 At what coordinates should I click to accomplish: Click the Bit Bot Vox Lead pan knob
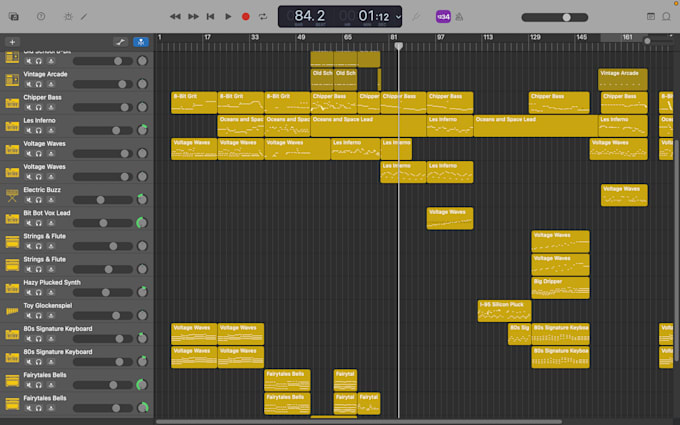pos(142,222)
